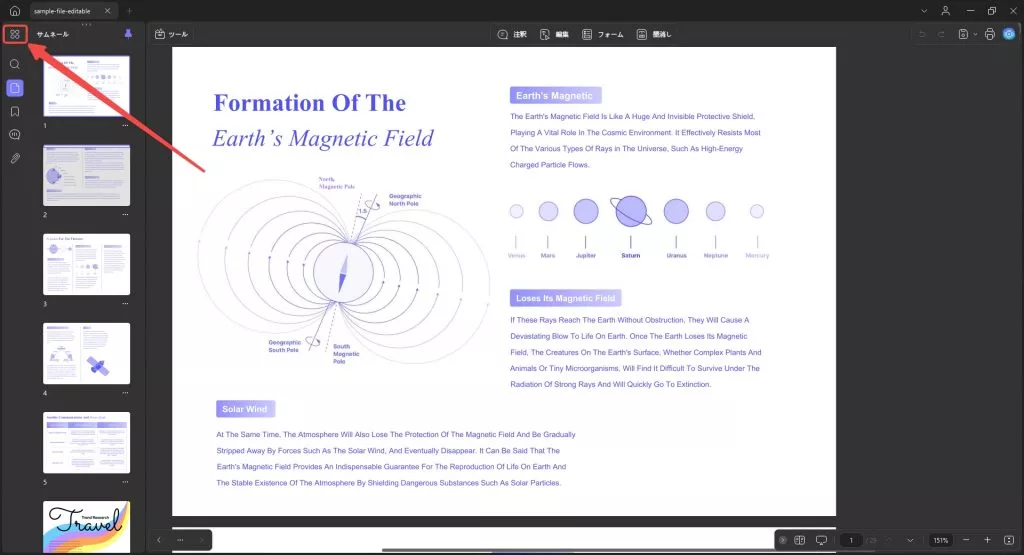Click the next arrow in bottom-left bar
Screen dimensions: 1024x555
click(x=202, y=540)
